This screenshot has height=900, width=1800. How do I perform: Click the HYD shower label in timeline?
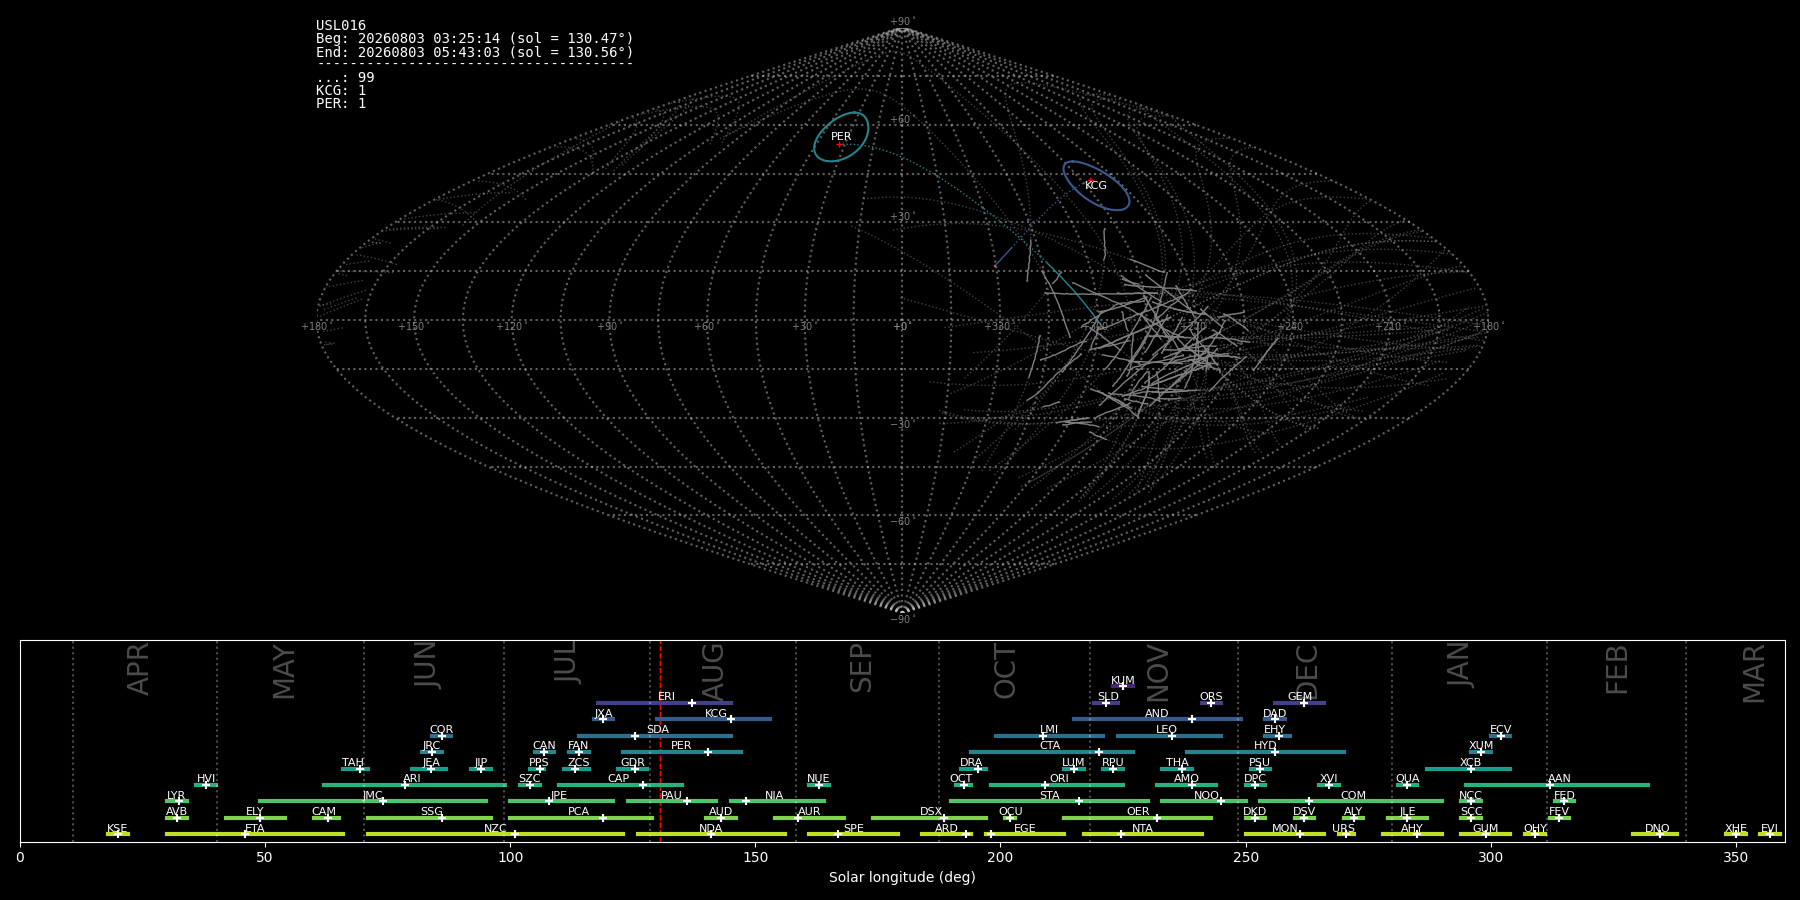pyautogui.click(x=1265, y=746)
